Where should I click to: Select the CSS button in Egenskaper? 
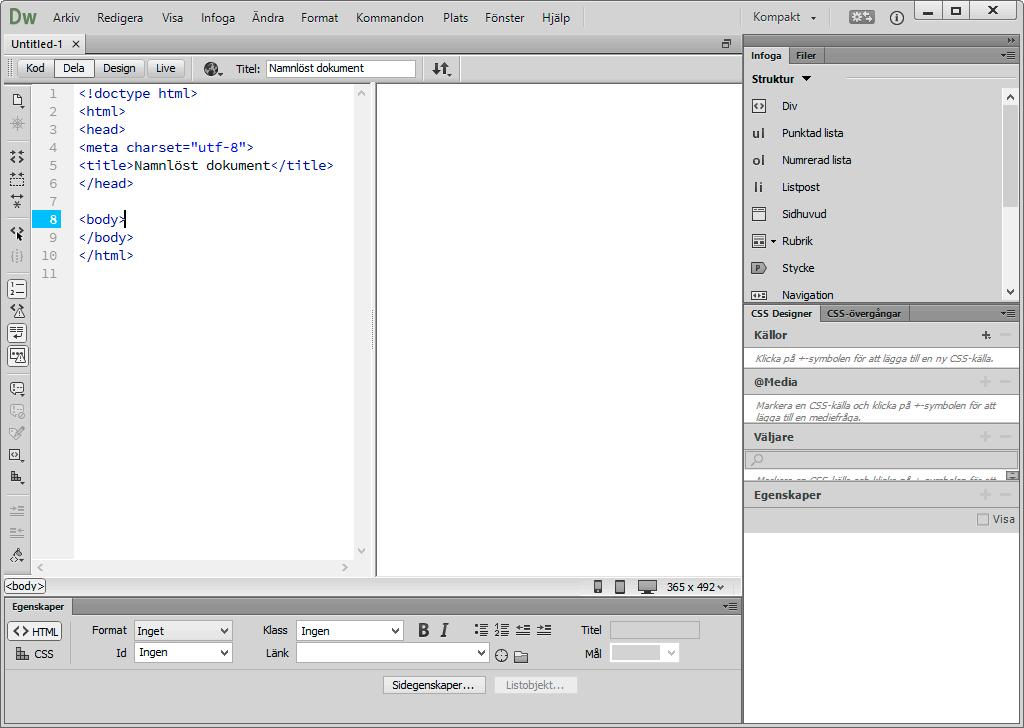pos(35,654)
